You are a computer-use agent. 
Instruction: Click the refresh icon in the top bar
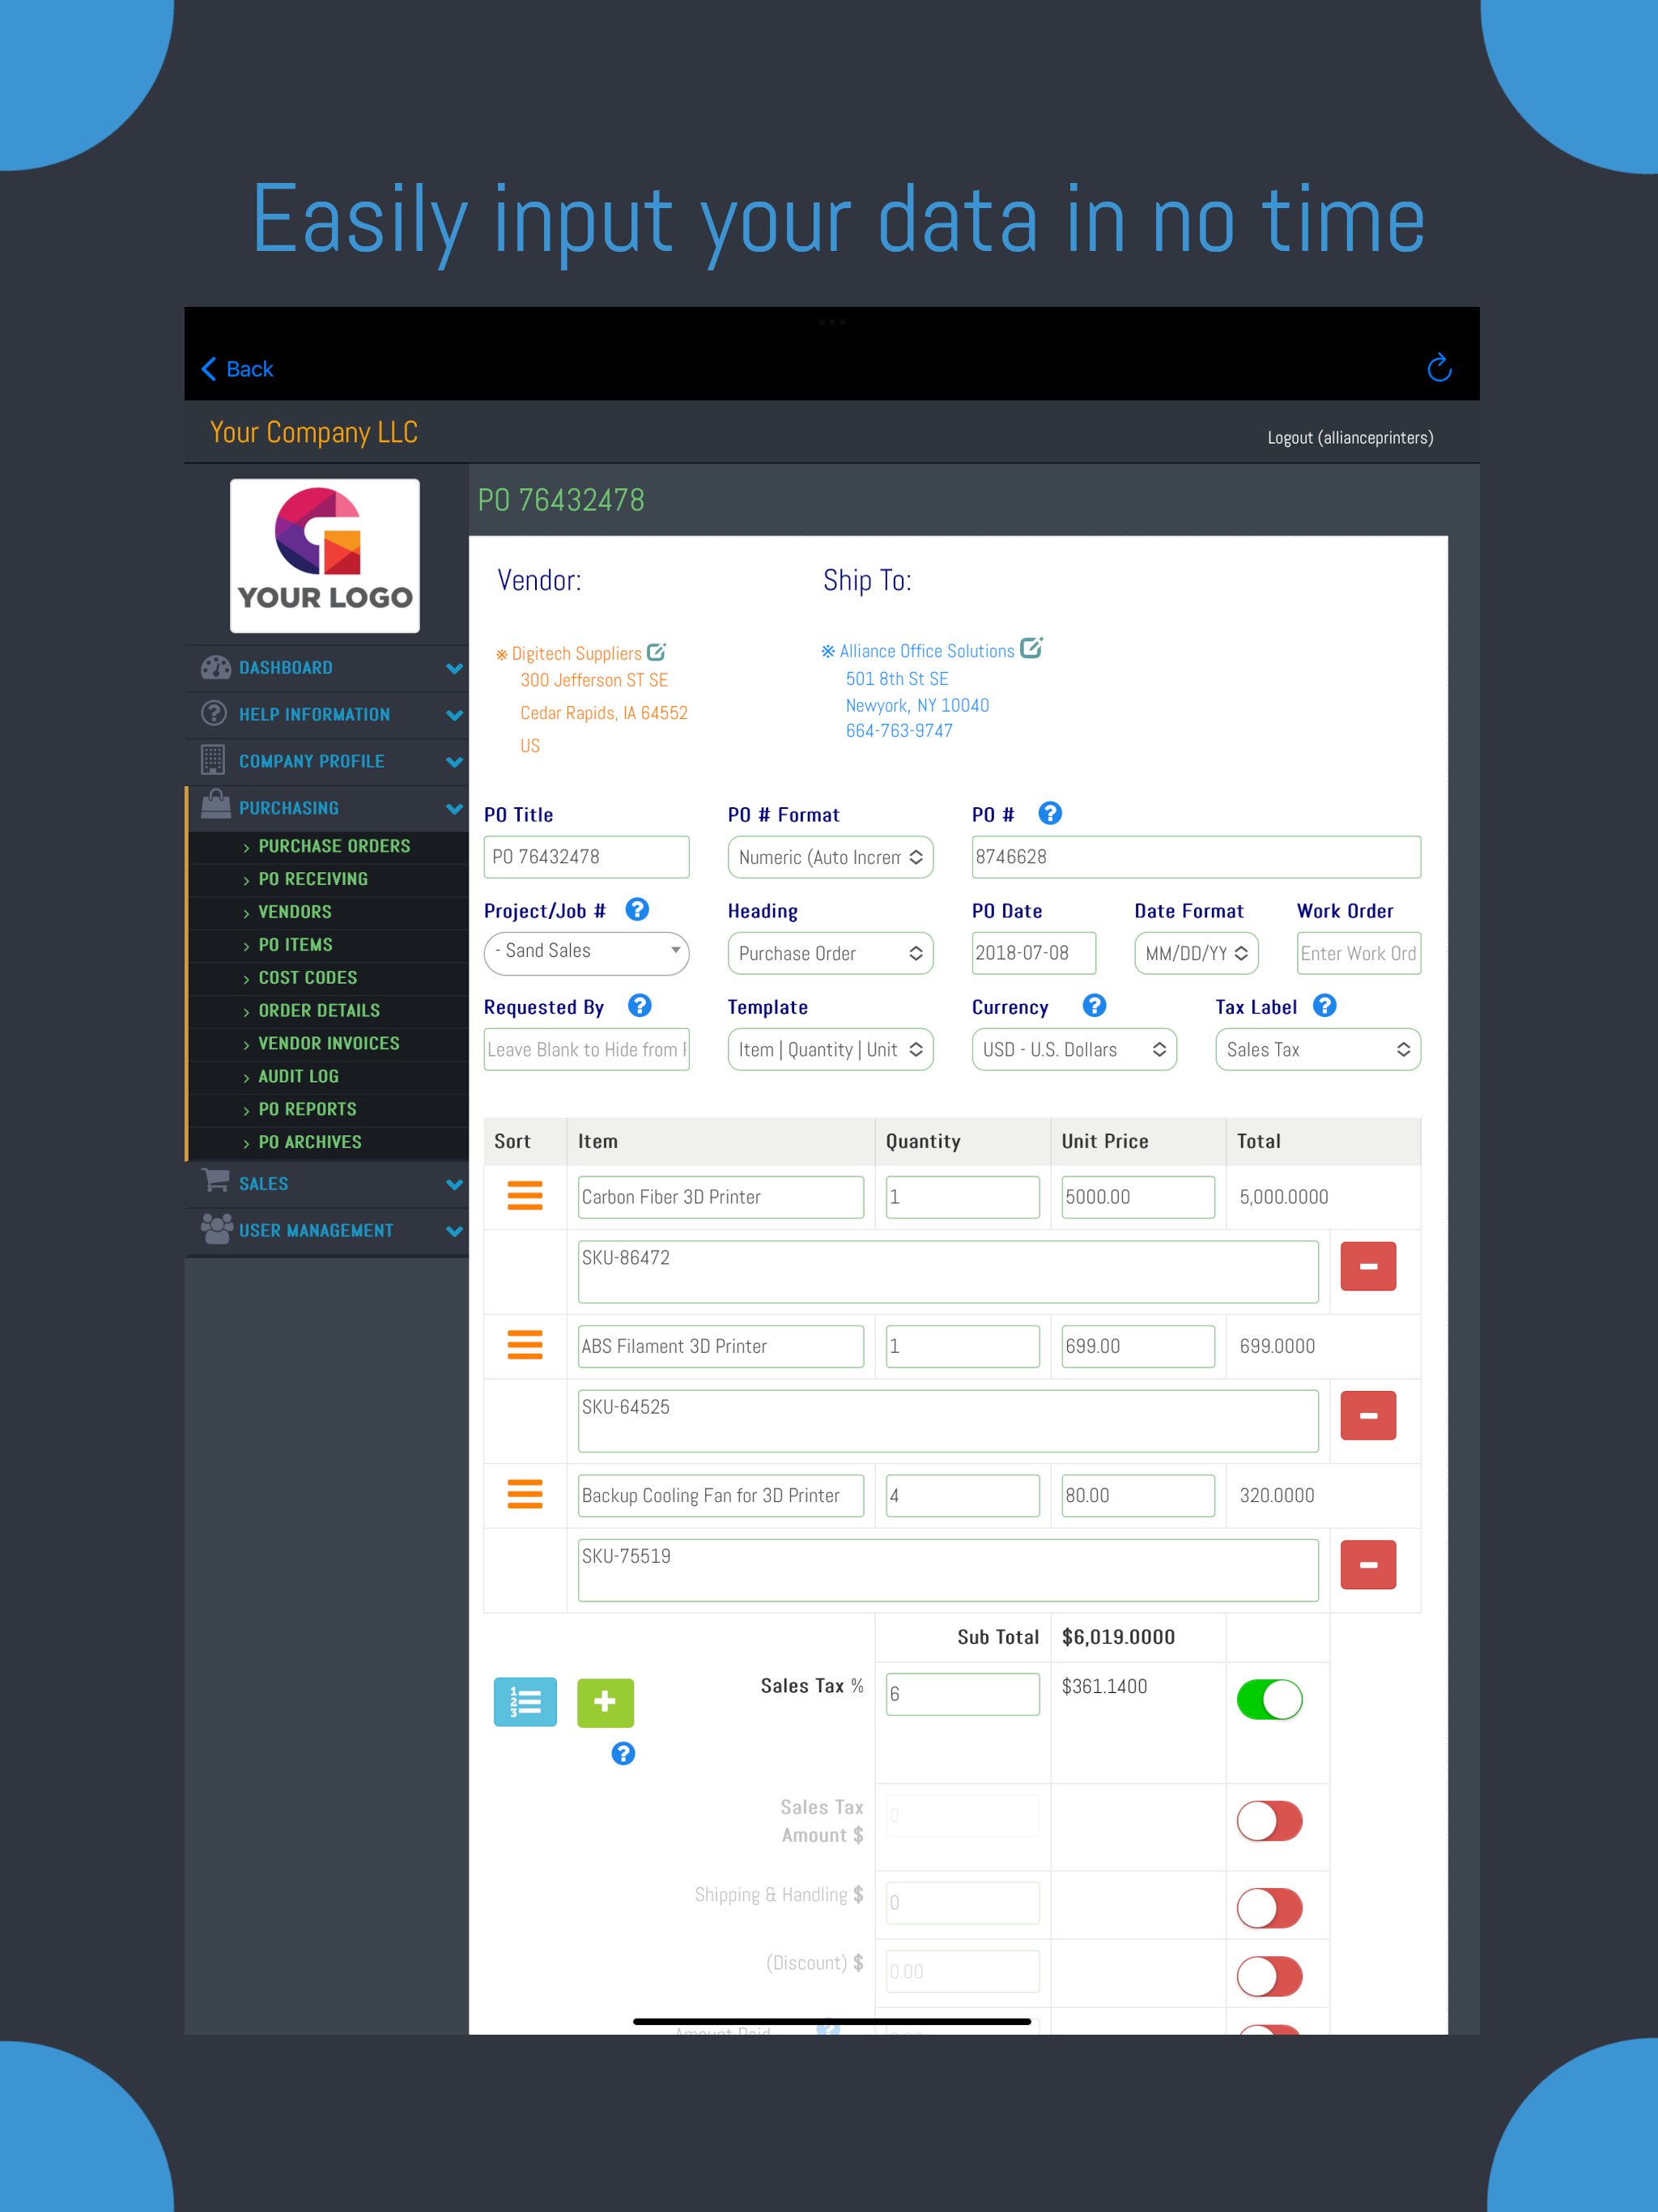tap(1439, 368)
